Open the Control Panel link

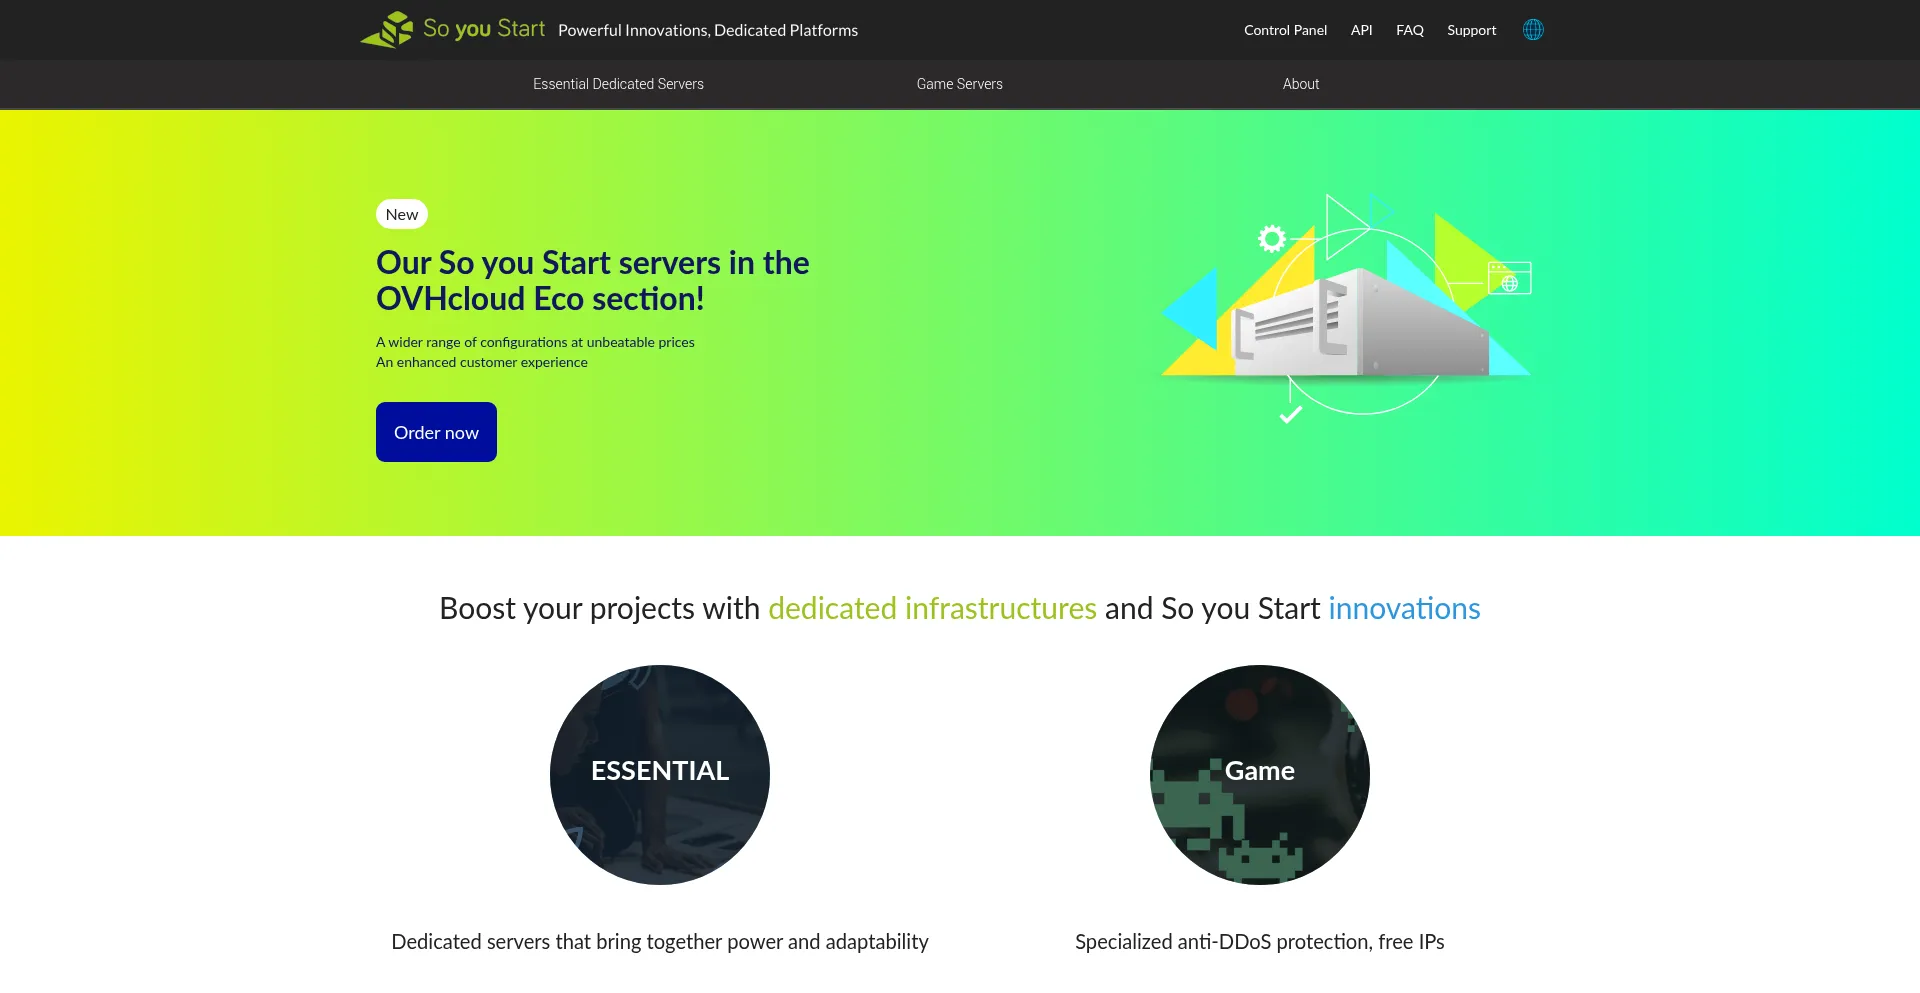[x=1285, y=30]
